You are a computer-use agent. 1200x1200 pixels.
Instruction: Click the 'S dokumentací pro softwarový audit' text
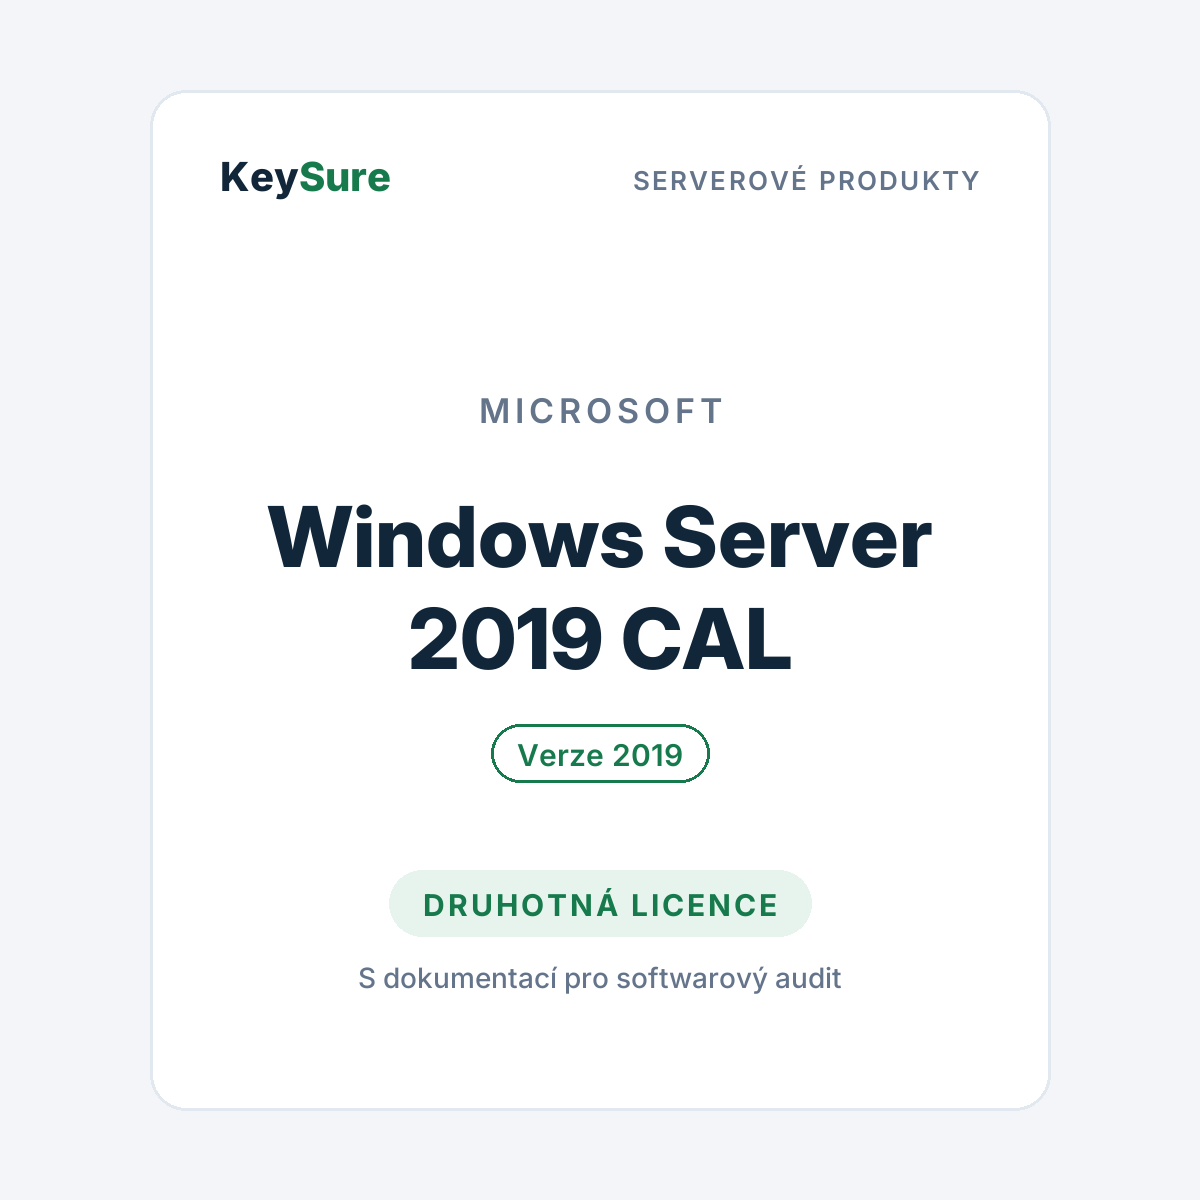600,978
